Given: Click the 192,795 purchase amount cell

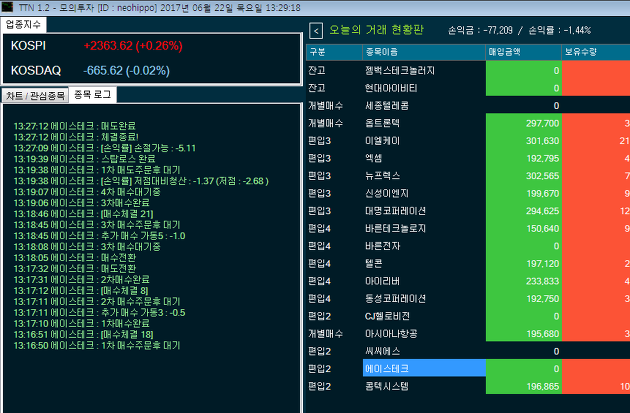Looking at the screenshot, I should click(x=524, y=158).
